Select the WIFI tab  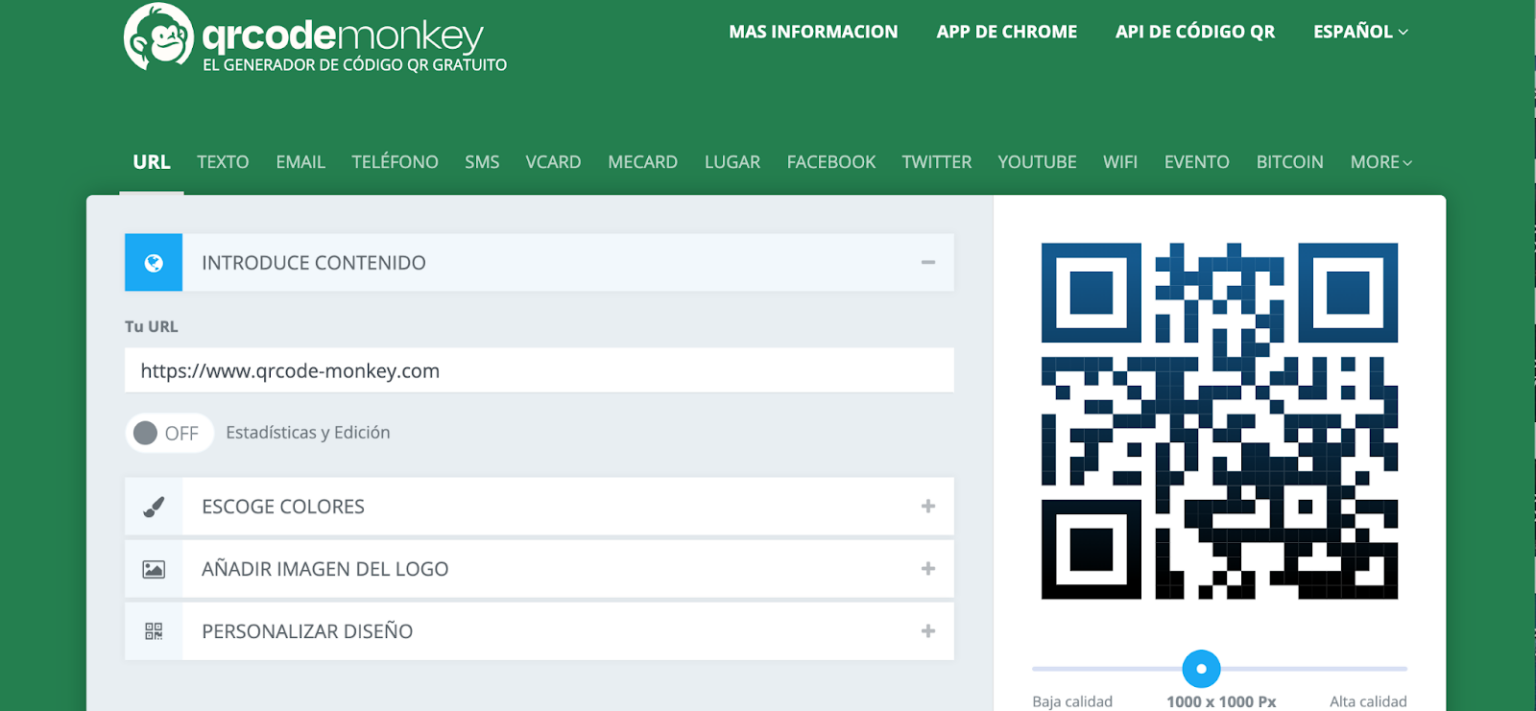coord(1120,161)
